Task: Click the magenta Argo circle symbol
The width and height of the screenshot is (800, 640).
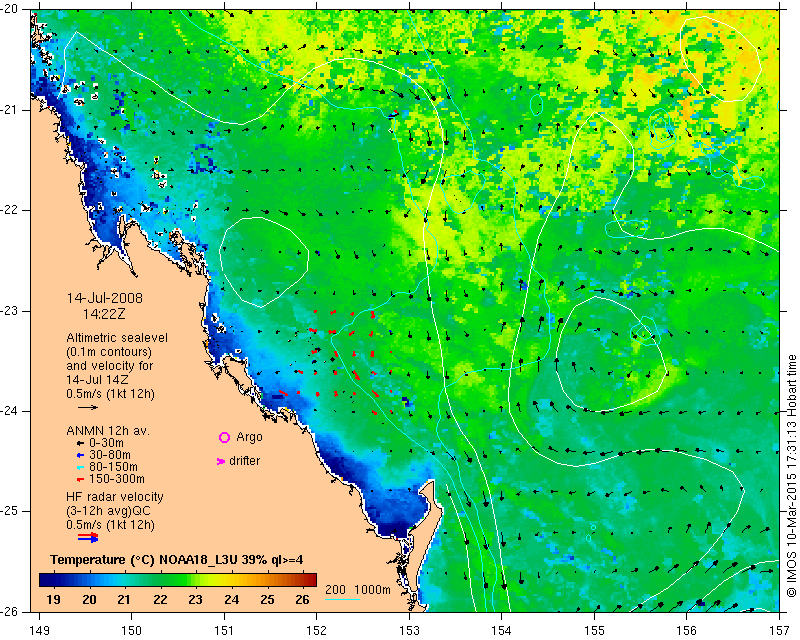Action: pyautogui.click(x=224, y=437)
